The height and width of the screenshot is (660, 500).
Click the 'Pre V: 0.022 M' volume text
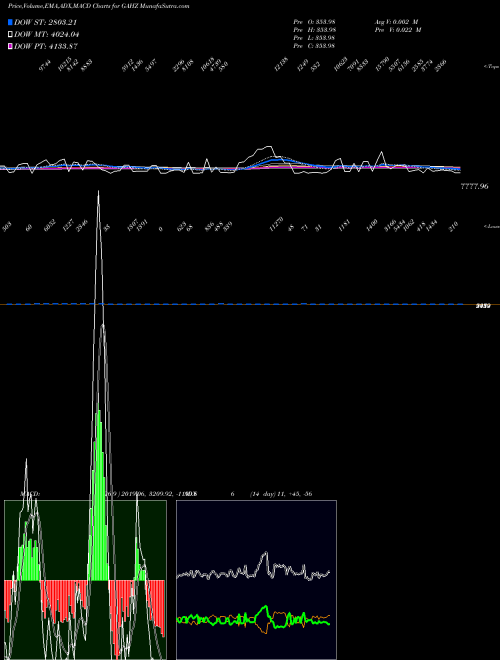coord(398,30)
